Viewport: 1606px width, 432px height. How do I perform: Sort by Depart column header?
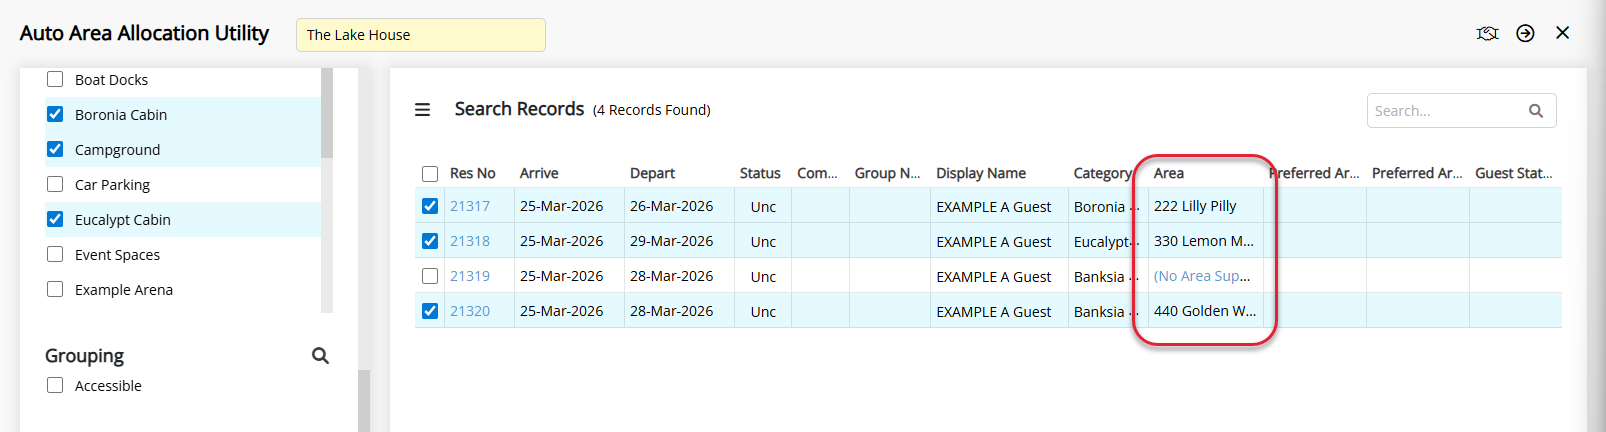tap(652, 173)
